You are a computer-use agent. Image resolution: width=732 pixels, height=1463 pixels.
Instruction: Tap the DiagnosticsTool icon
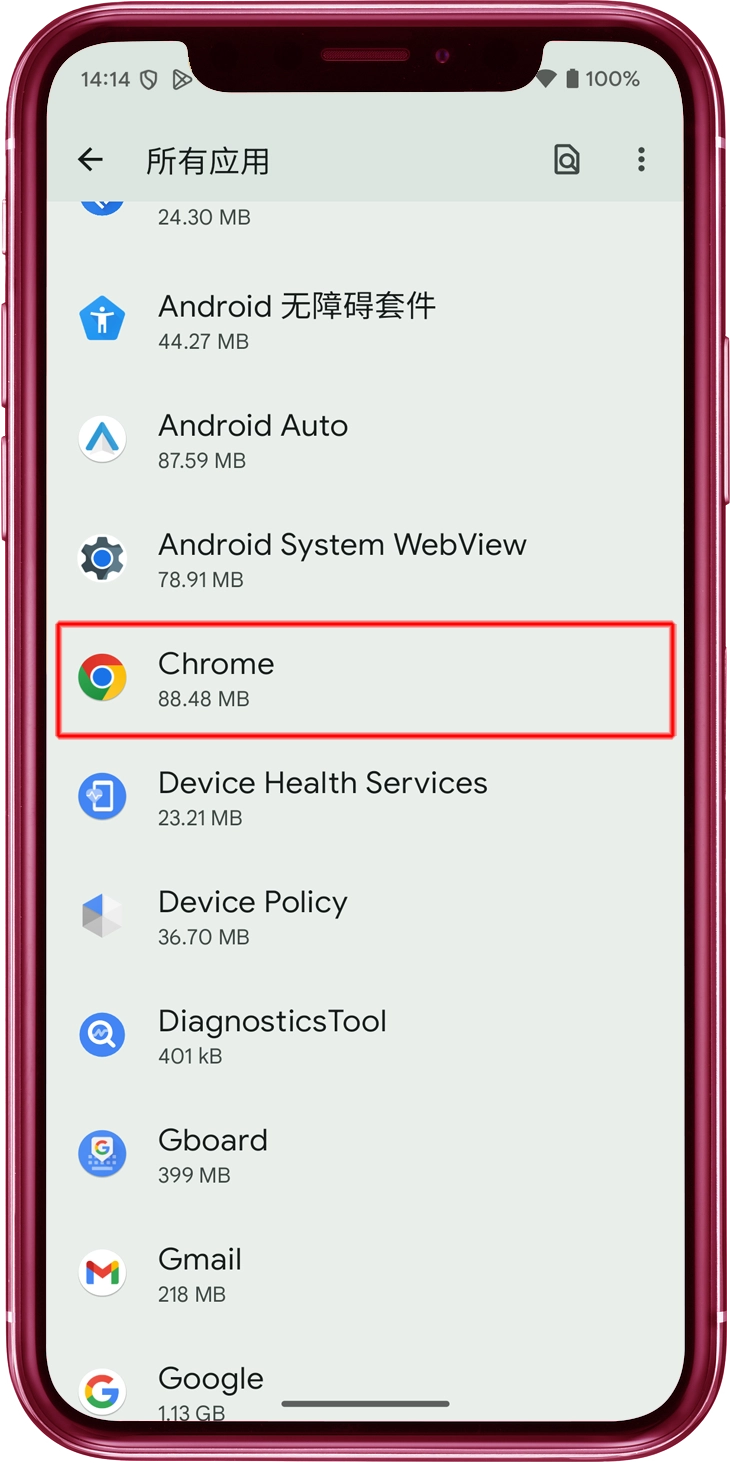coord(103,1035)
